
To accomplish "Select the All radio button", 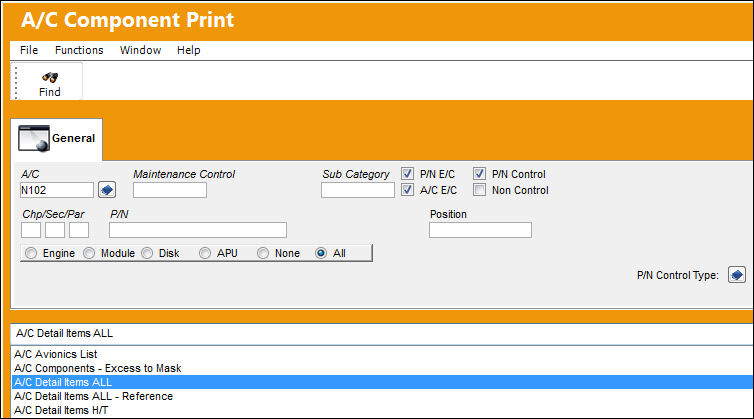I will (x=321, y=253).
